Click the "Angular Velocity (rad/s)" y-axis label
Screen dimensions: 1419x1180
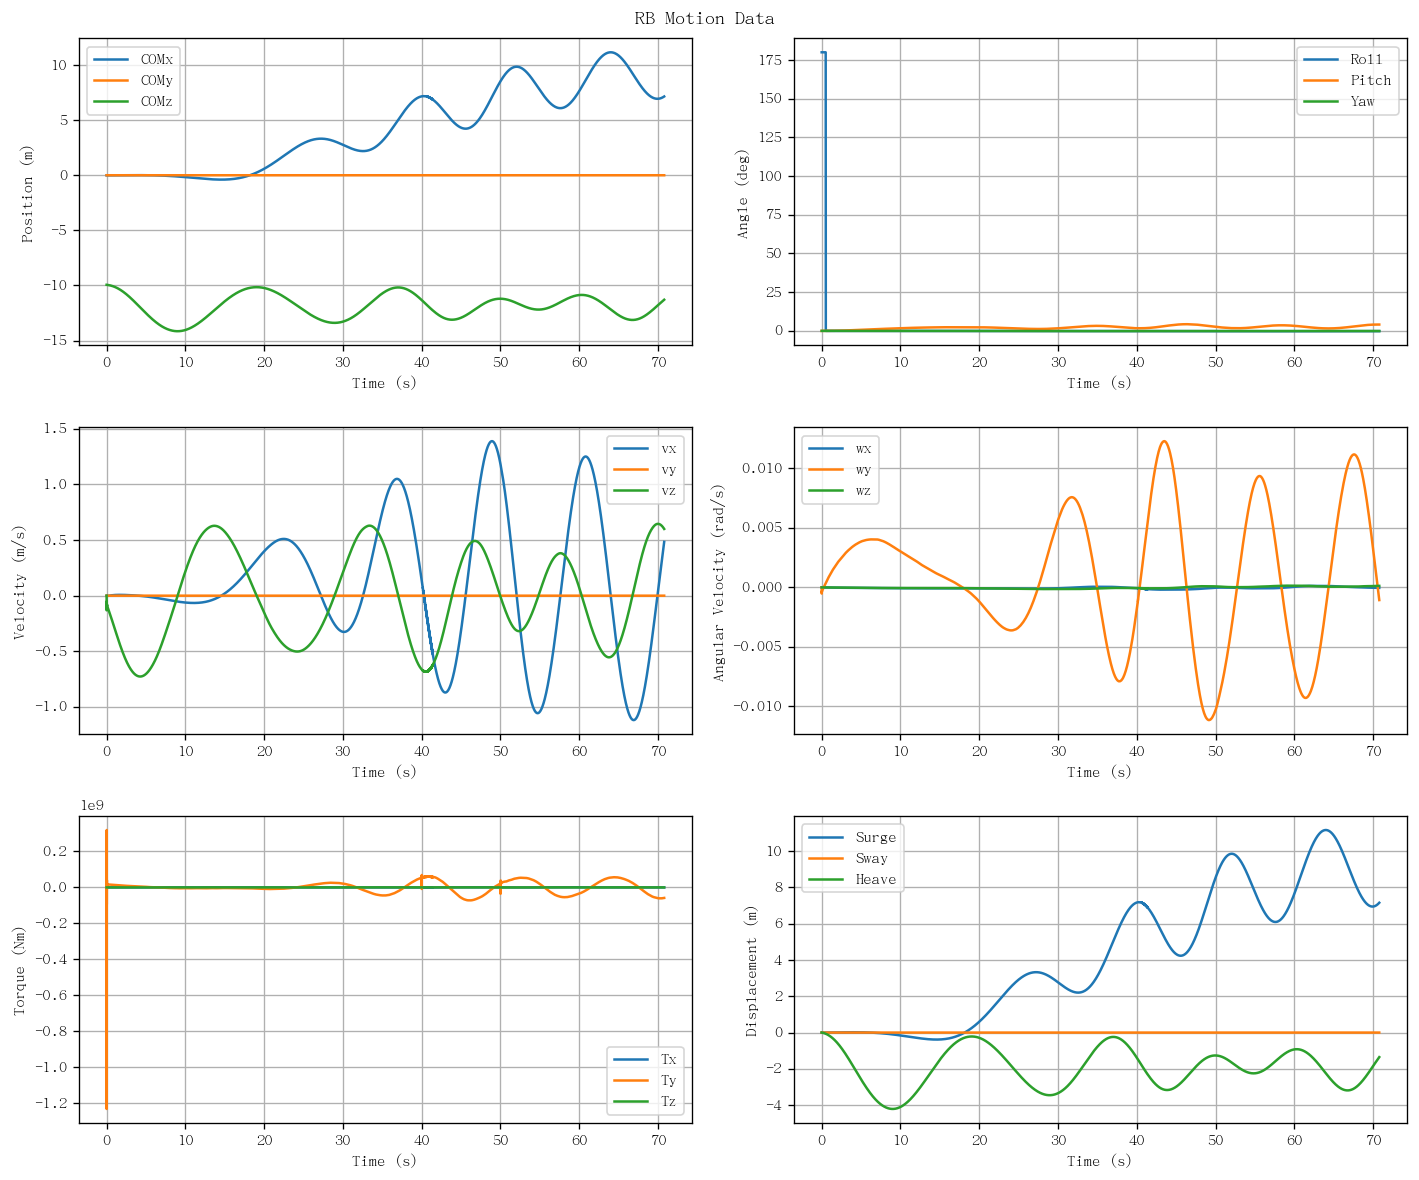pyautogui.click(x=720, y=581)
